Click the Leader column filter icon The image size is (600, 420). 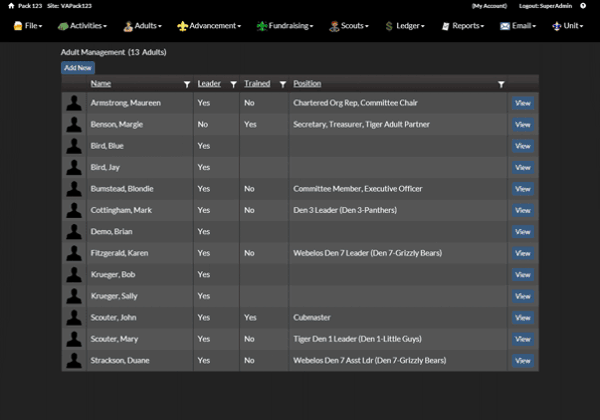233,84
